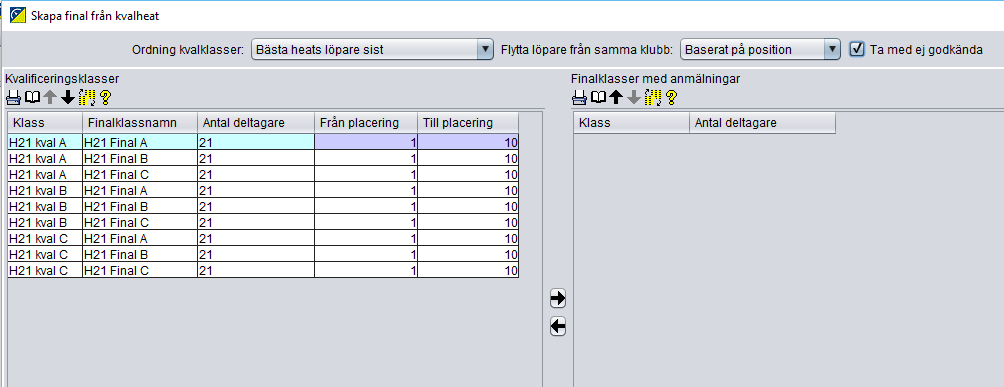Move up arrow in Finalklasser toolbar

615,97
